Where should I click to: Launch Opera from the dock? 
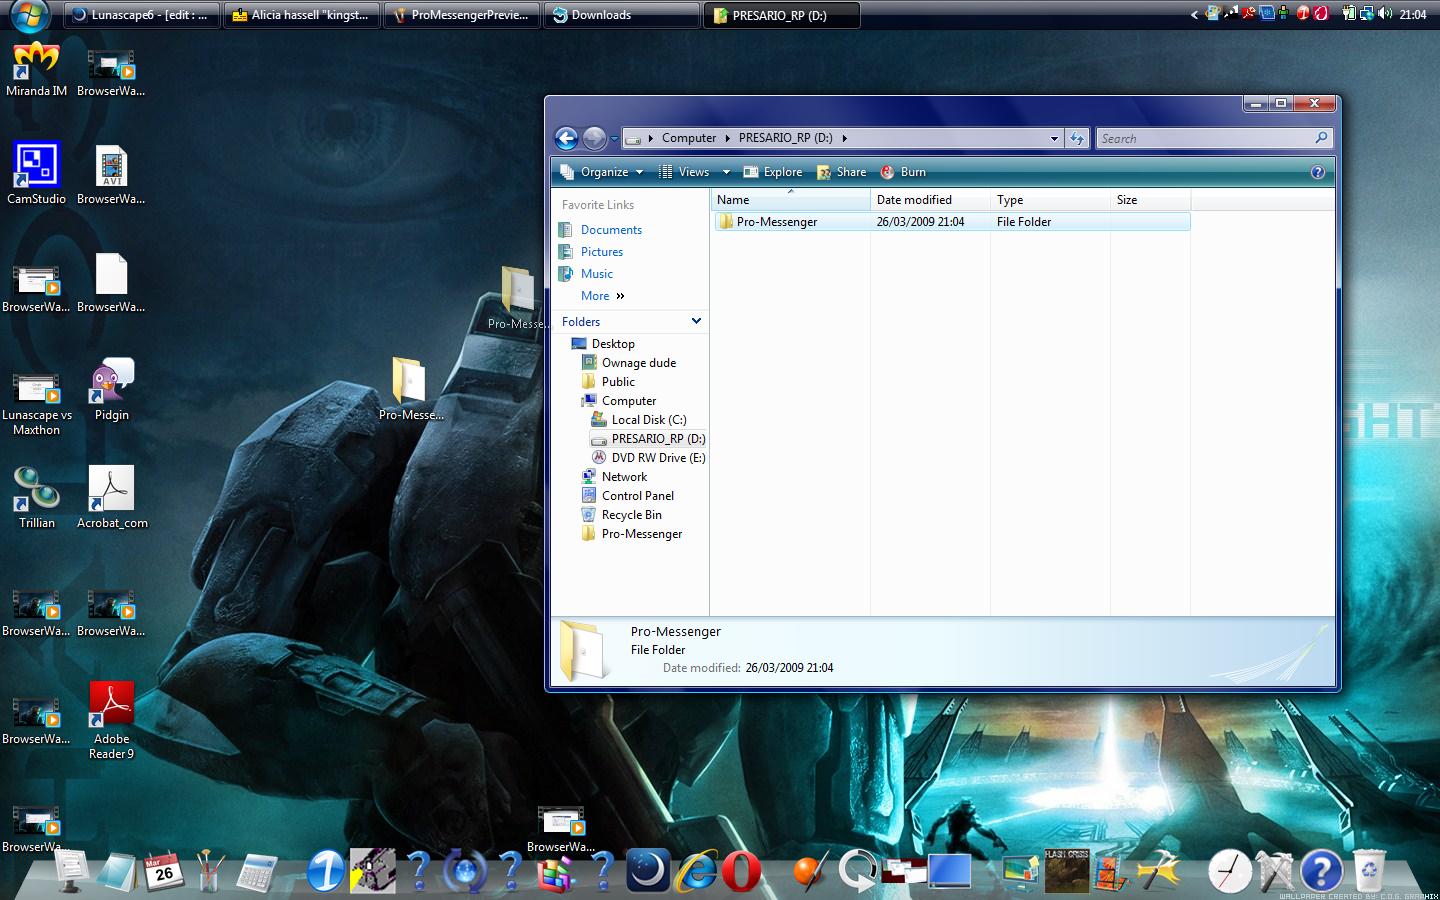741,871
